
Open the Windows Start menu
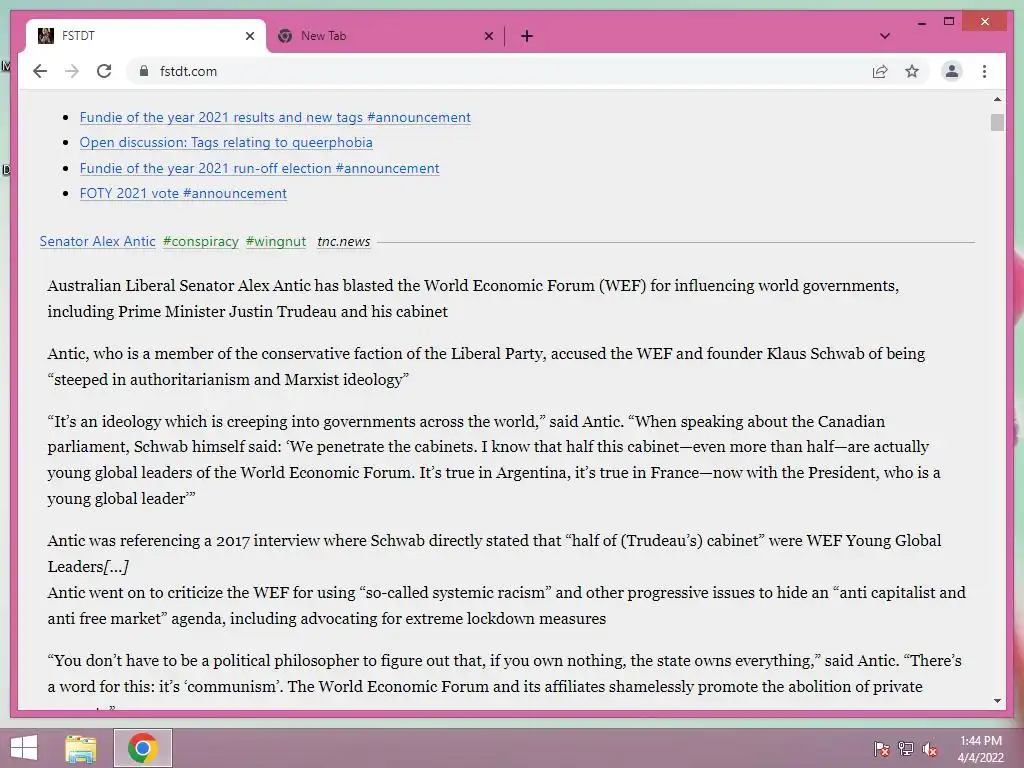coord(24,748)
